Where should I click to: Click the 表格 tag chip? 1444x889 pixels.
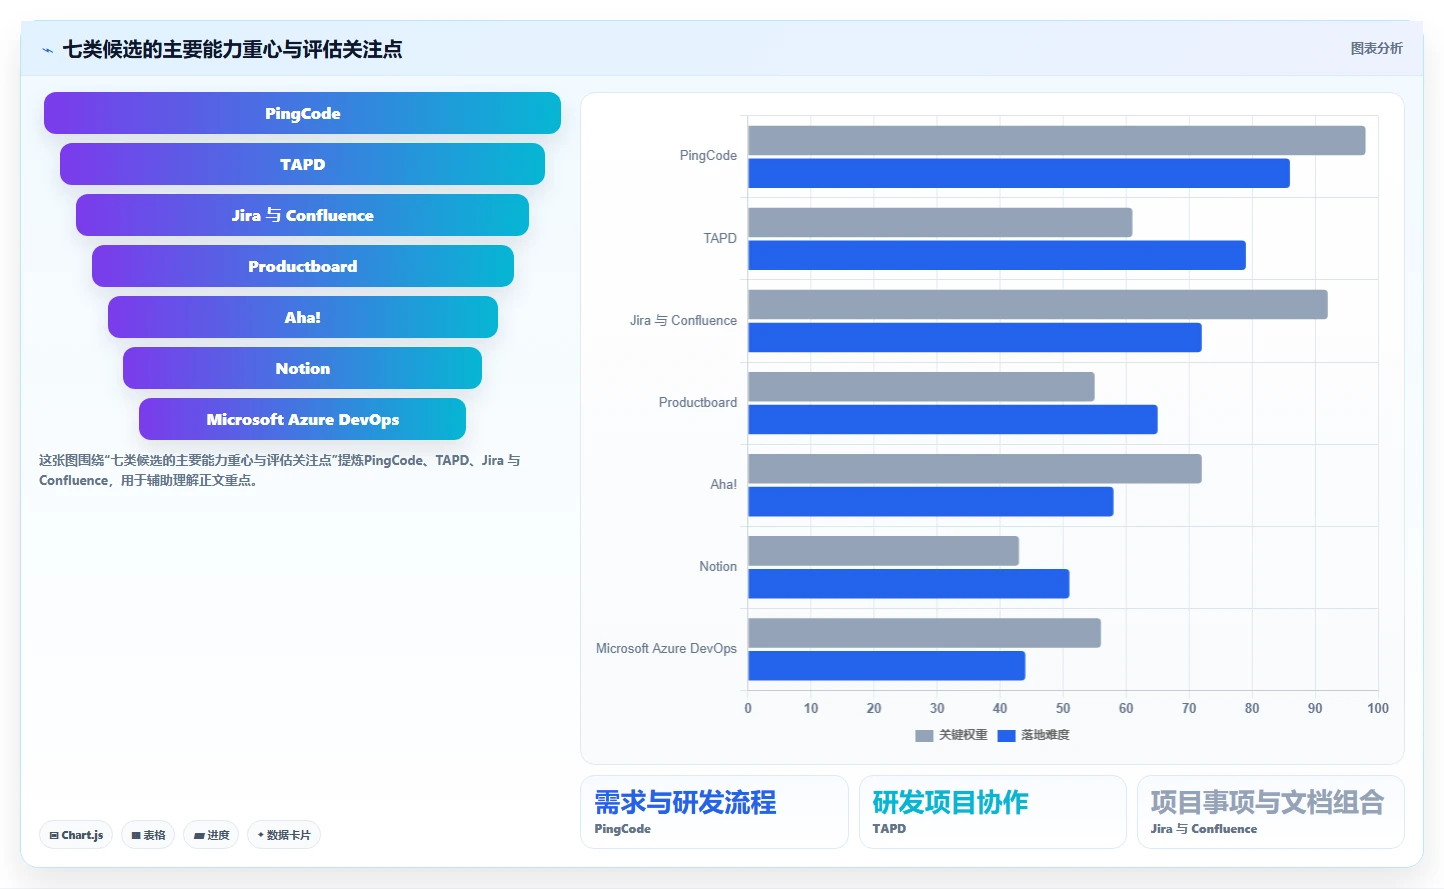148,835
